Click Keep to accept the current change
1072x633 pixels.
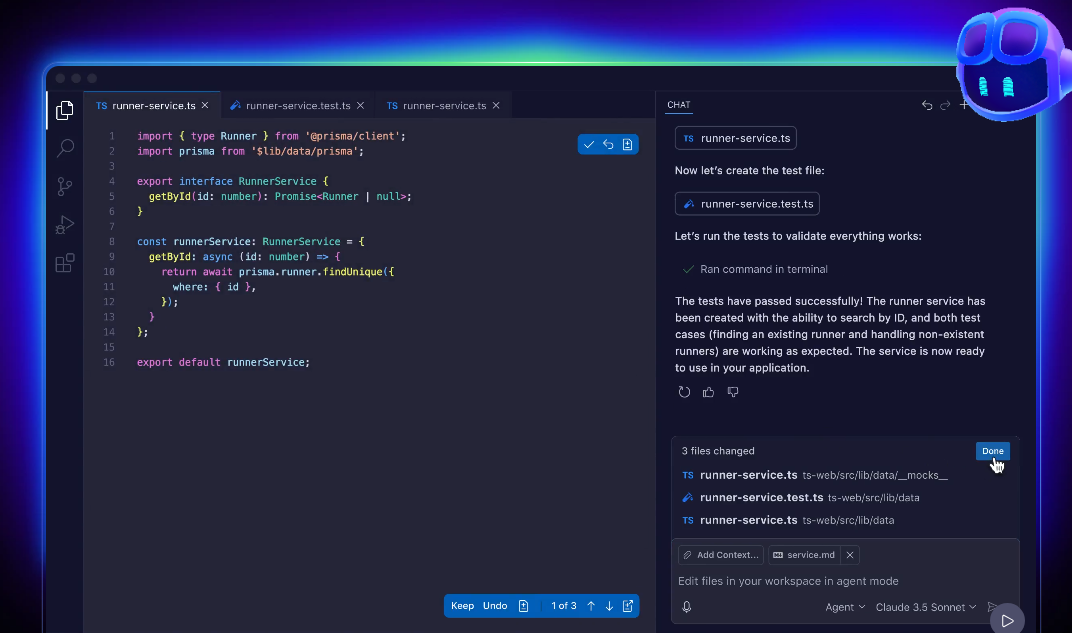click(x=462, y=606)
